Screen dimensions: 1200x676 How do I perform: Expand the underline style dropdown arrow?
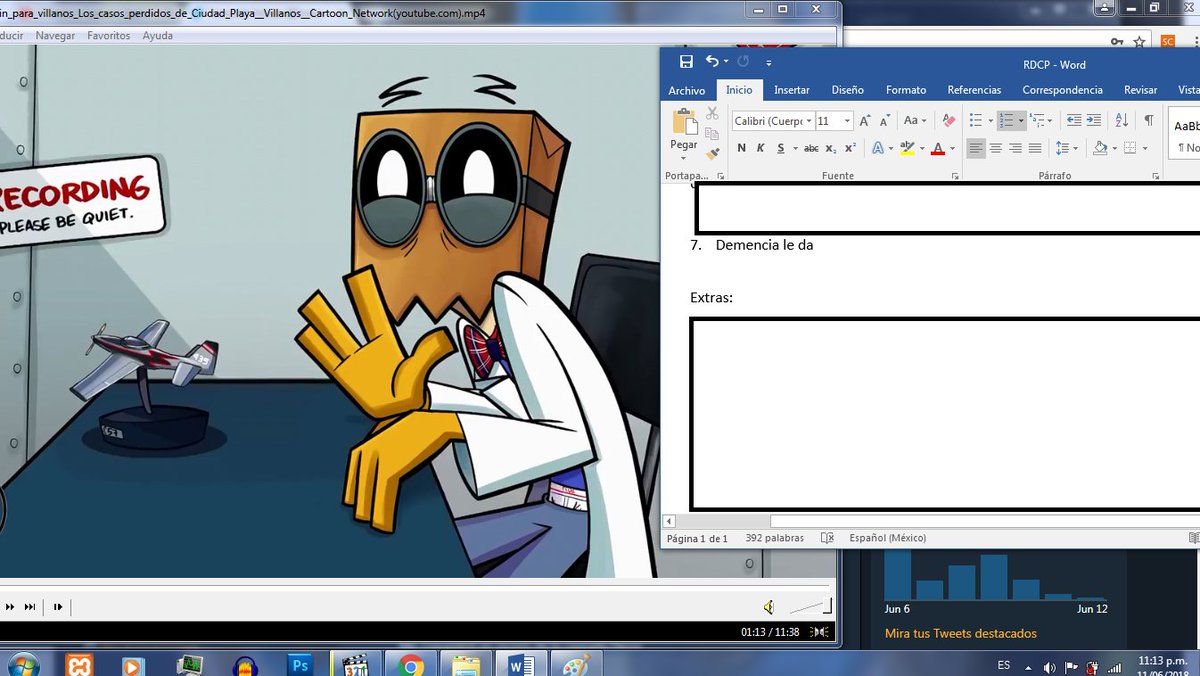(x=794, y=148)
